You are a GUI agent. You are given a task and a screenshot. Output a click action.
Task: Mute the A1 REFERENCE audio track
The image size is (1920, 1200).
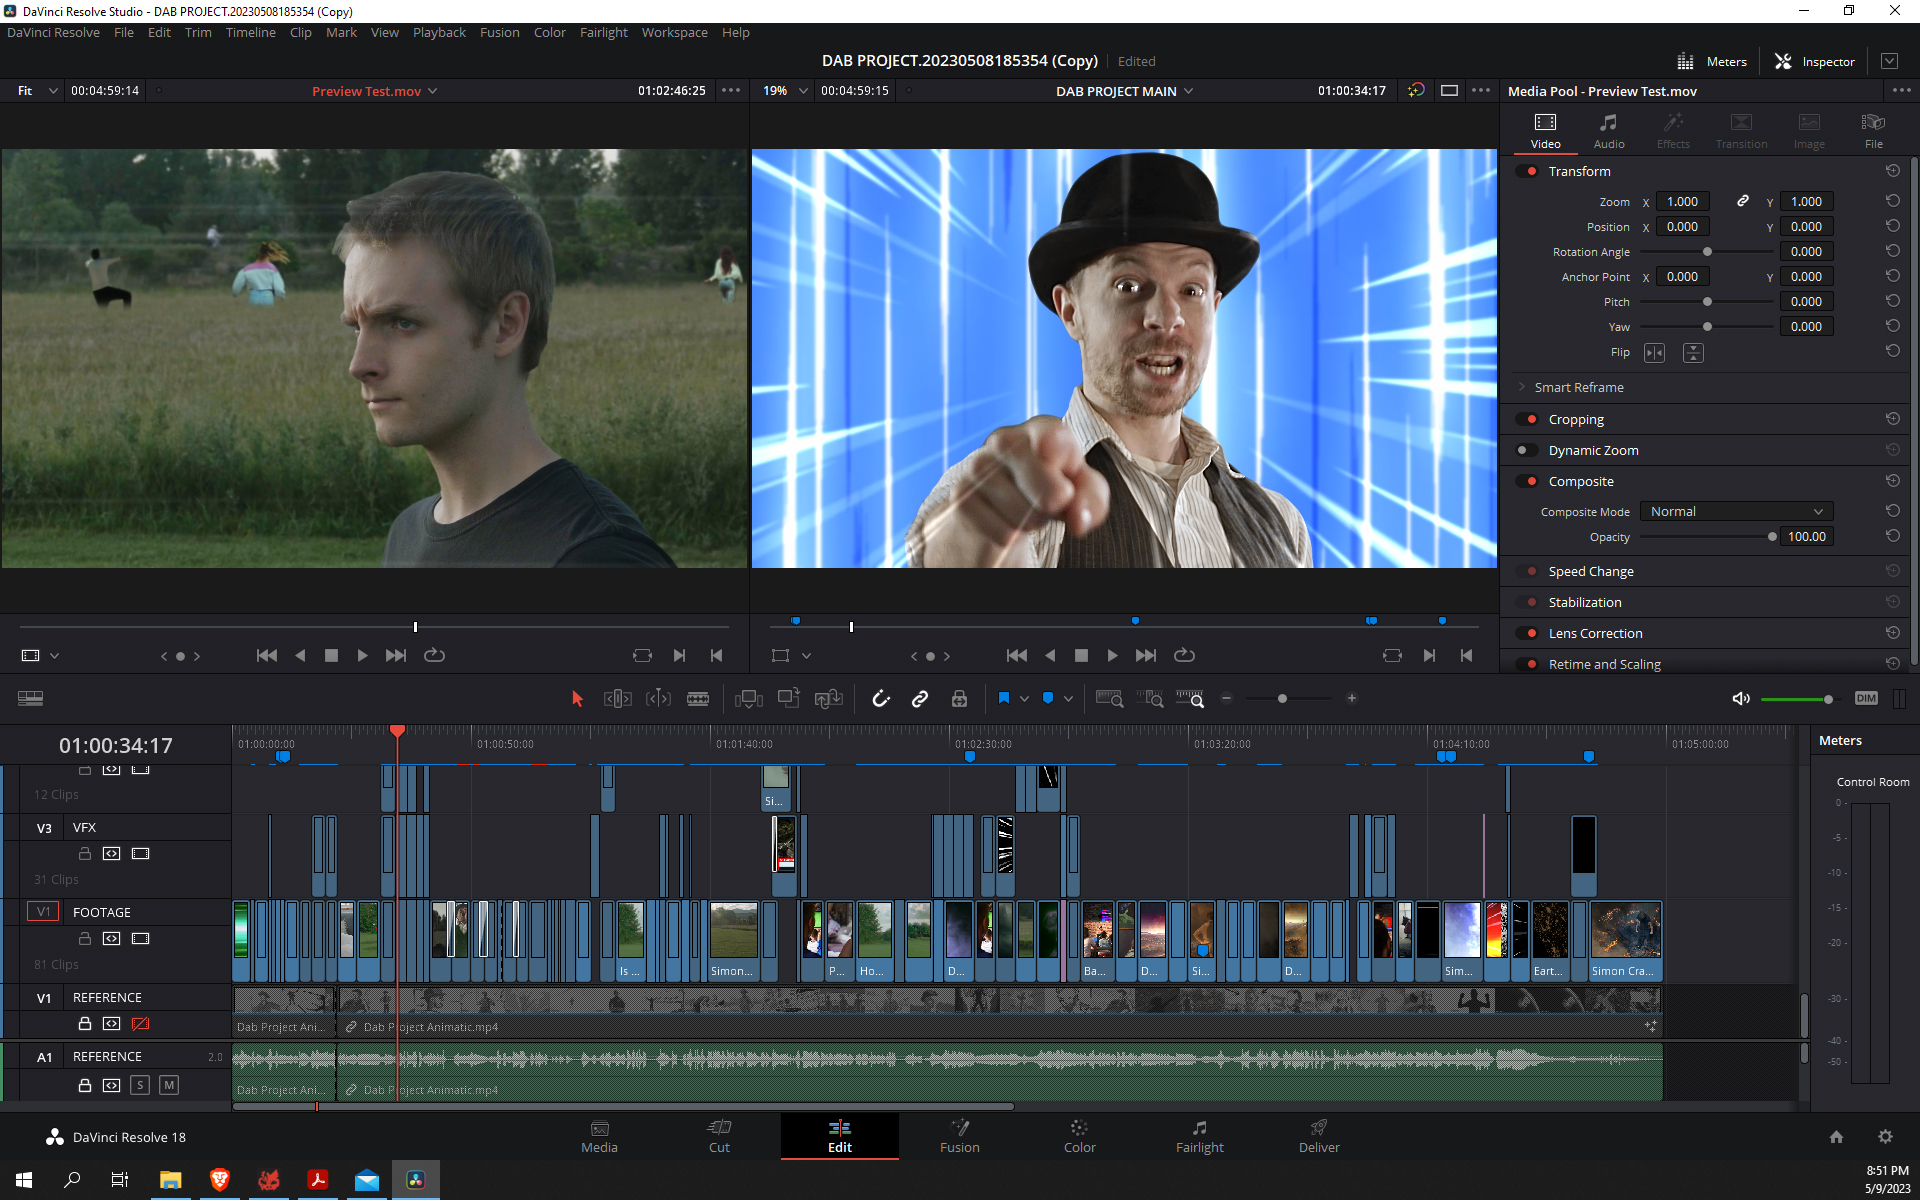pyautogui.click(x=169, y=1085)
